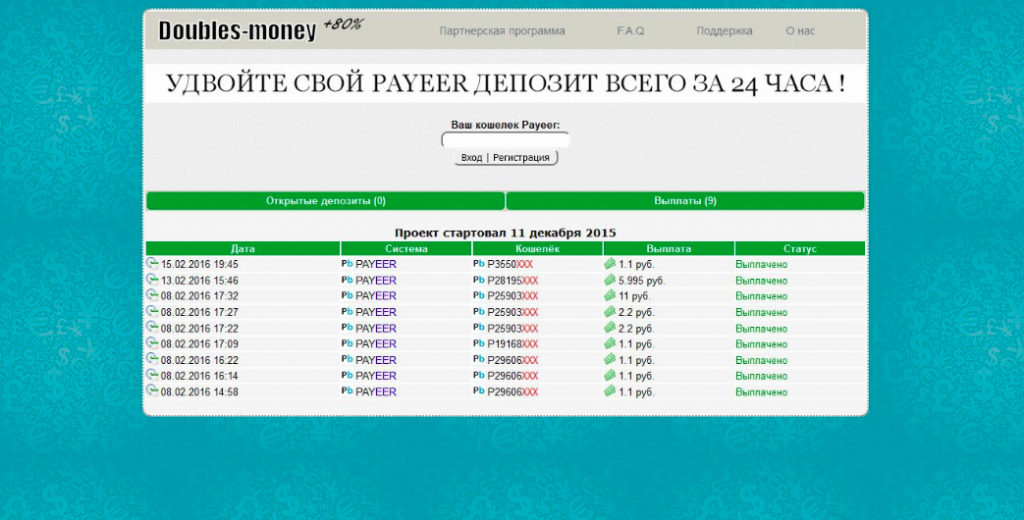Viewport: 1024px width, 520px height.
Task: Go to the Поддержка page
Action: click(x=724, y=31)
